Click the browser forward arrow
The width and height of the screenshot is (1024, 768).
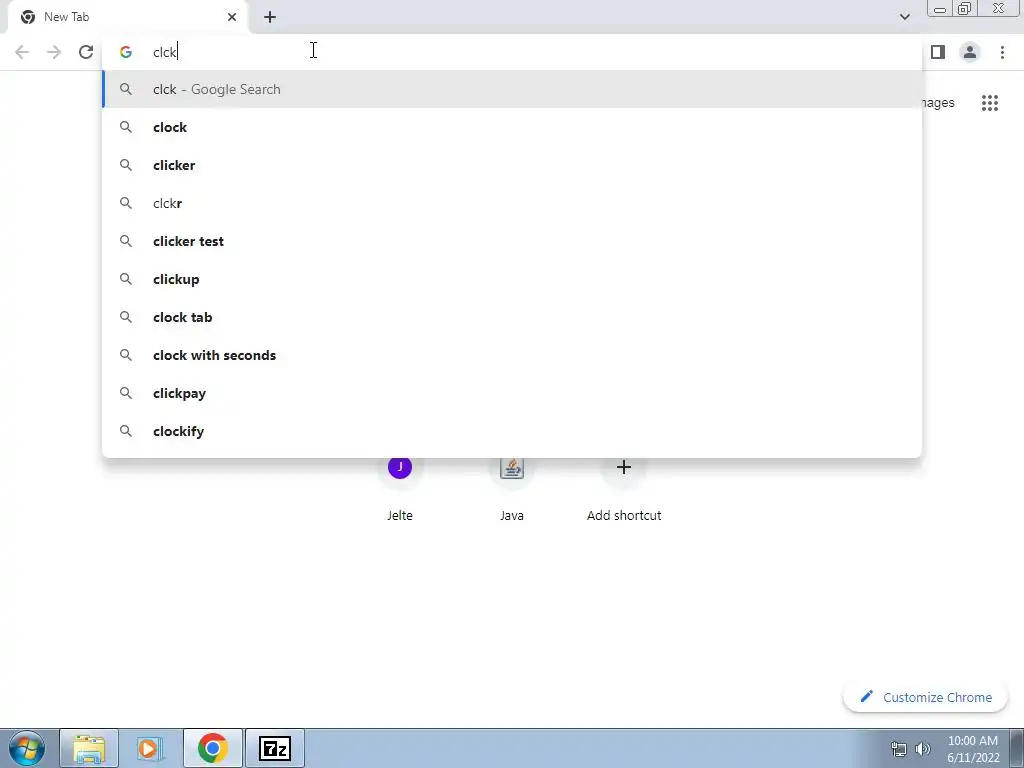(x=54, y=52)
